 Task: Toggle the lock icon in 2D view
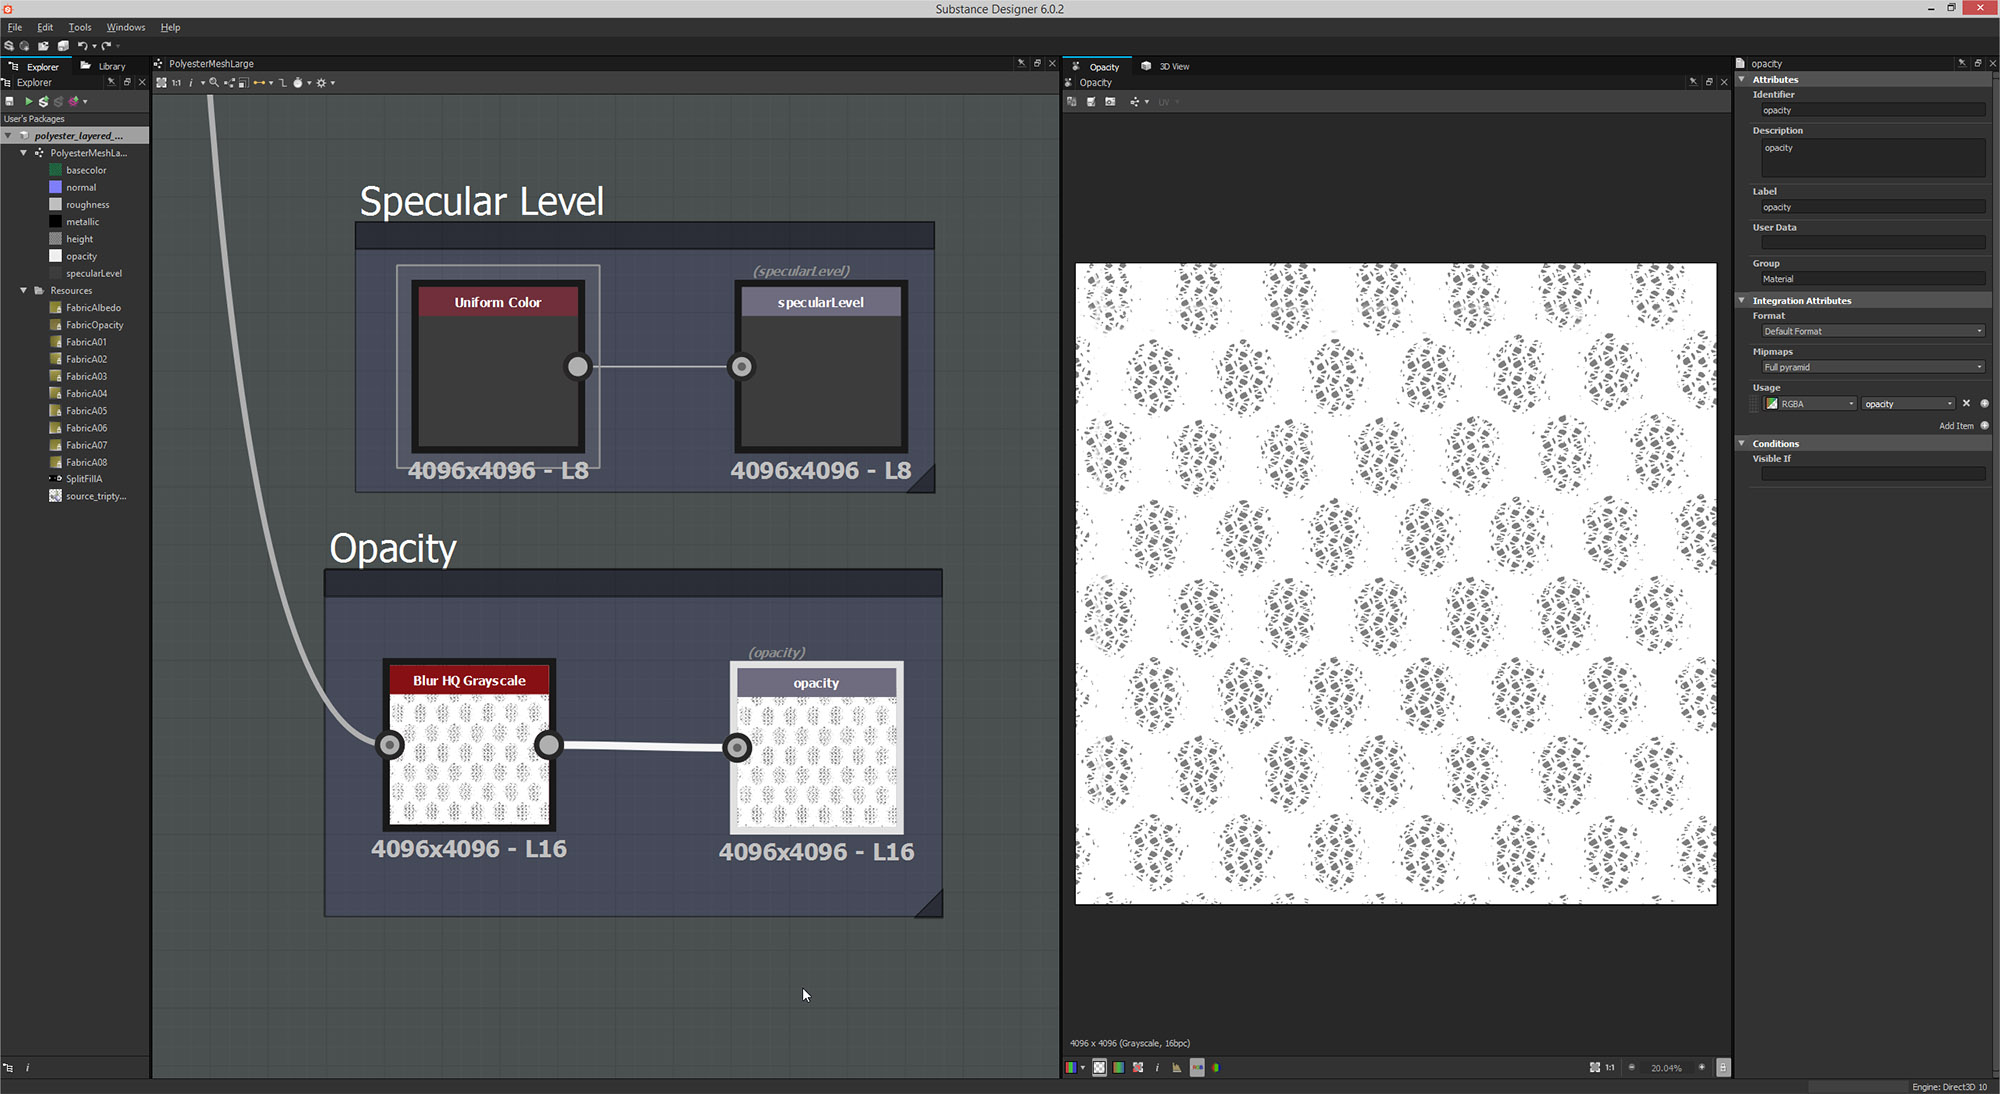pyautogui.click(x=1722, y=1068)
